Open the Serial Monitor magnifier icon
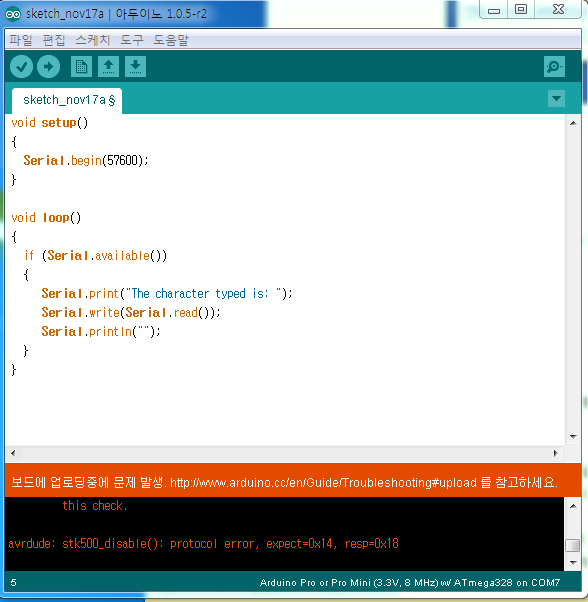Image resolution: width=588 pixels, height=602 pixels. (x=554, y=67)
